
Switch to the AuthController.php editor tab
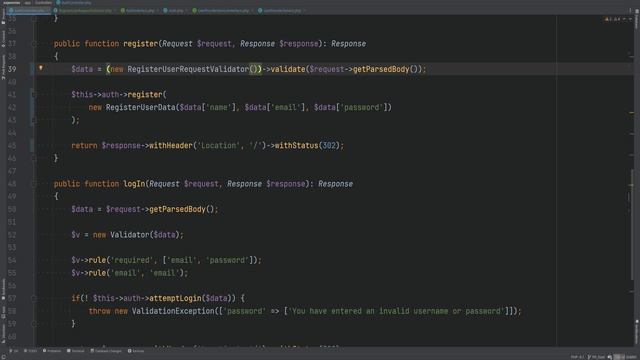(29, 10)
